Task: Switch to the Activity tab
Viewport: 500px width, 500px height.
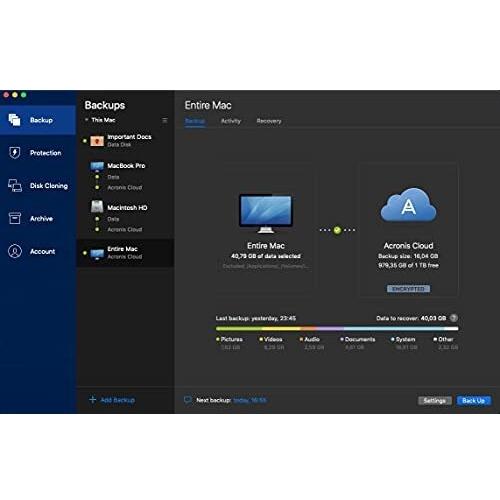Action: (x=231, y=121)
